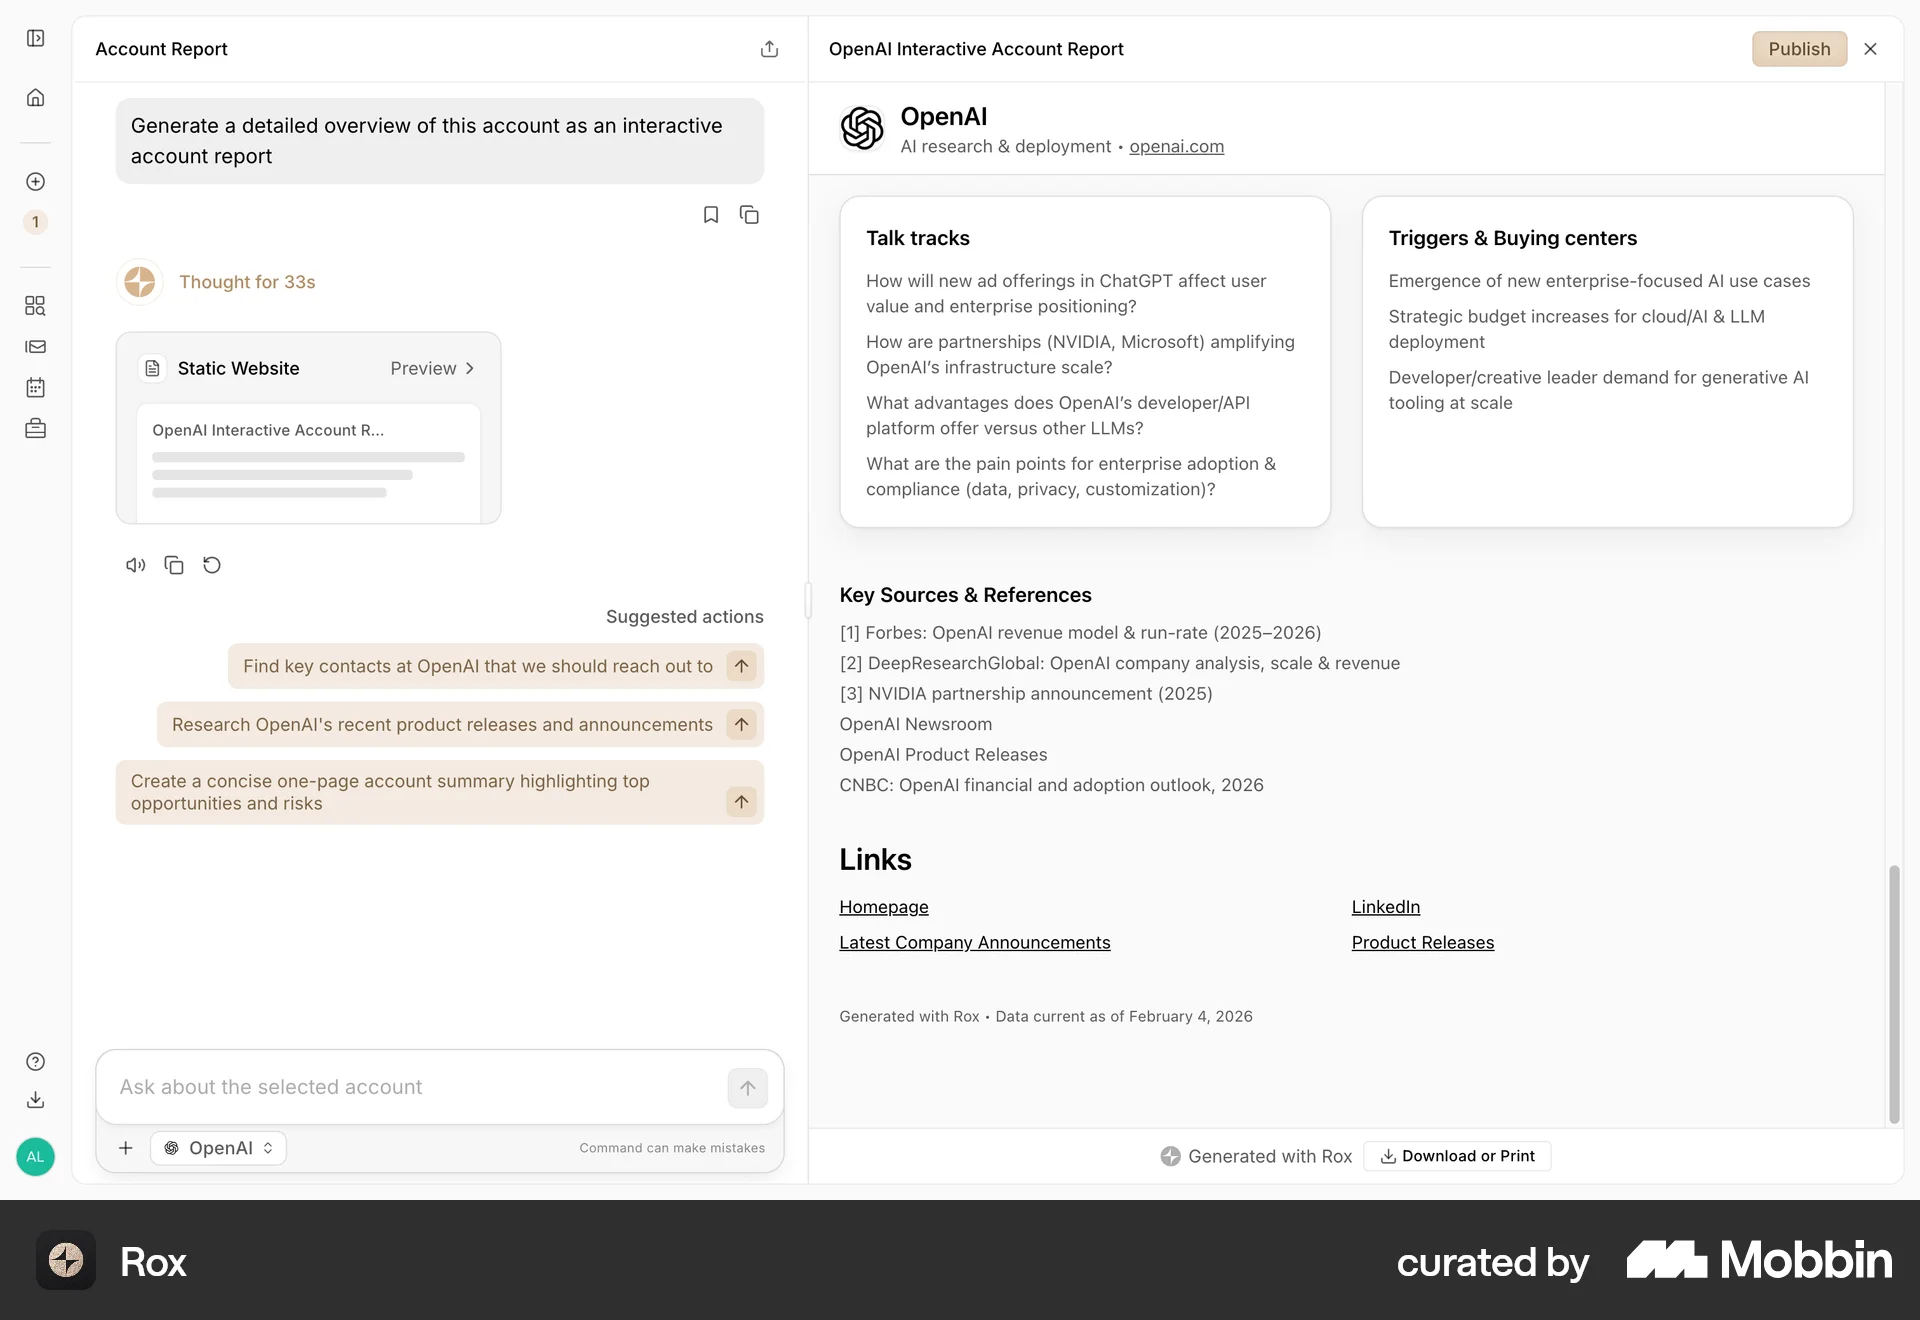Open Home from the sidebar
Image resolution: width=1920 pixels, height=1320 pixels.
[36, 97]
